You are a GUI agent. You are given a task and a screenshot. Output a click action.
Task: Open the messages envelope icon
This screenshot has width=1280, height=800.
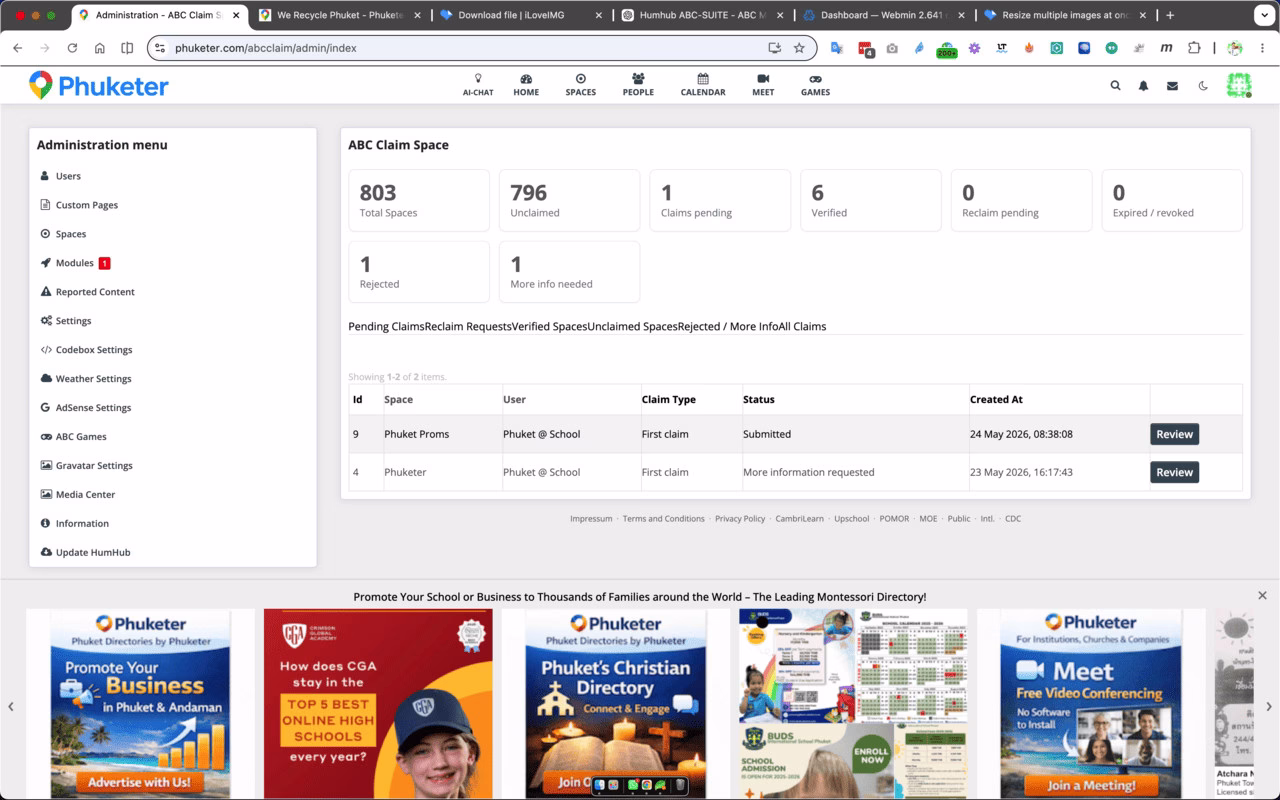coord(1172,86)
